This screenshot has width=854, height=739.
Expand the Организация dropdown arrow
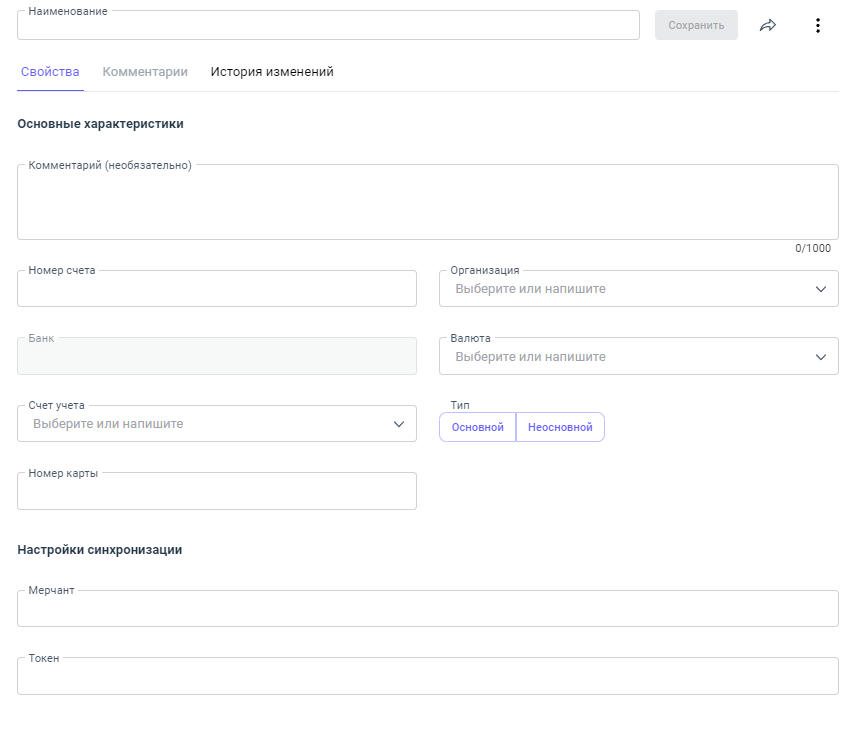(820, 289)
